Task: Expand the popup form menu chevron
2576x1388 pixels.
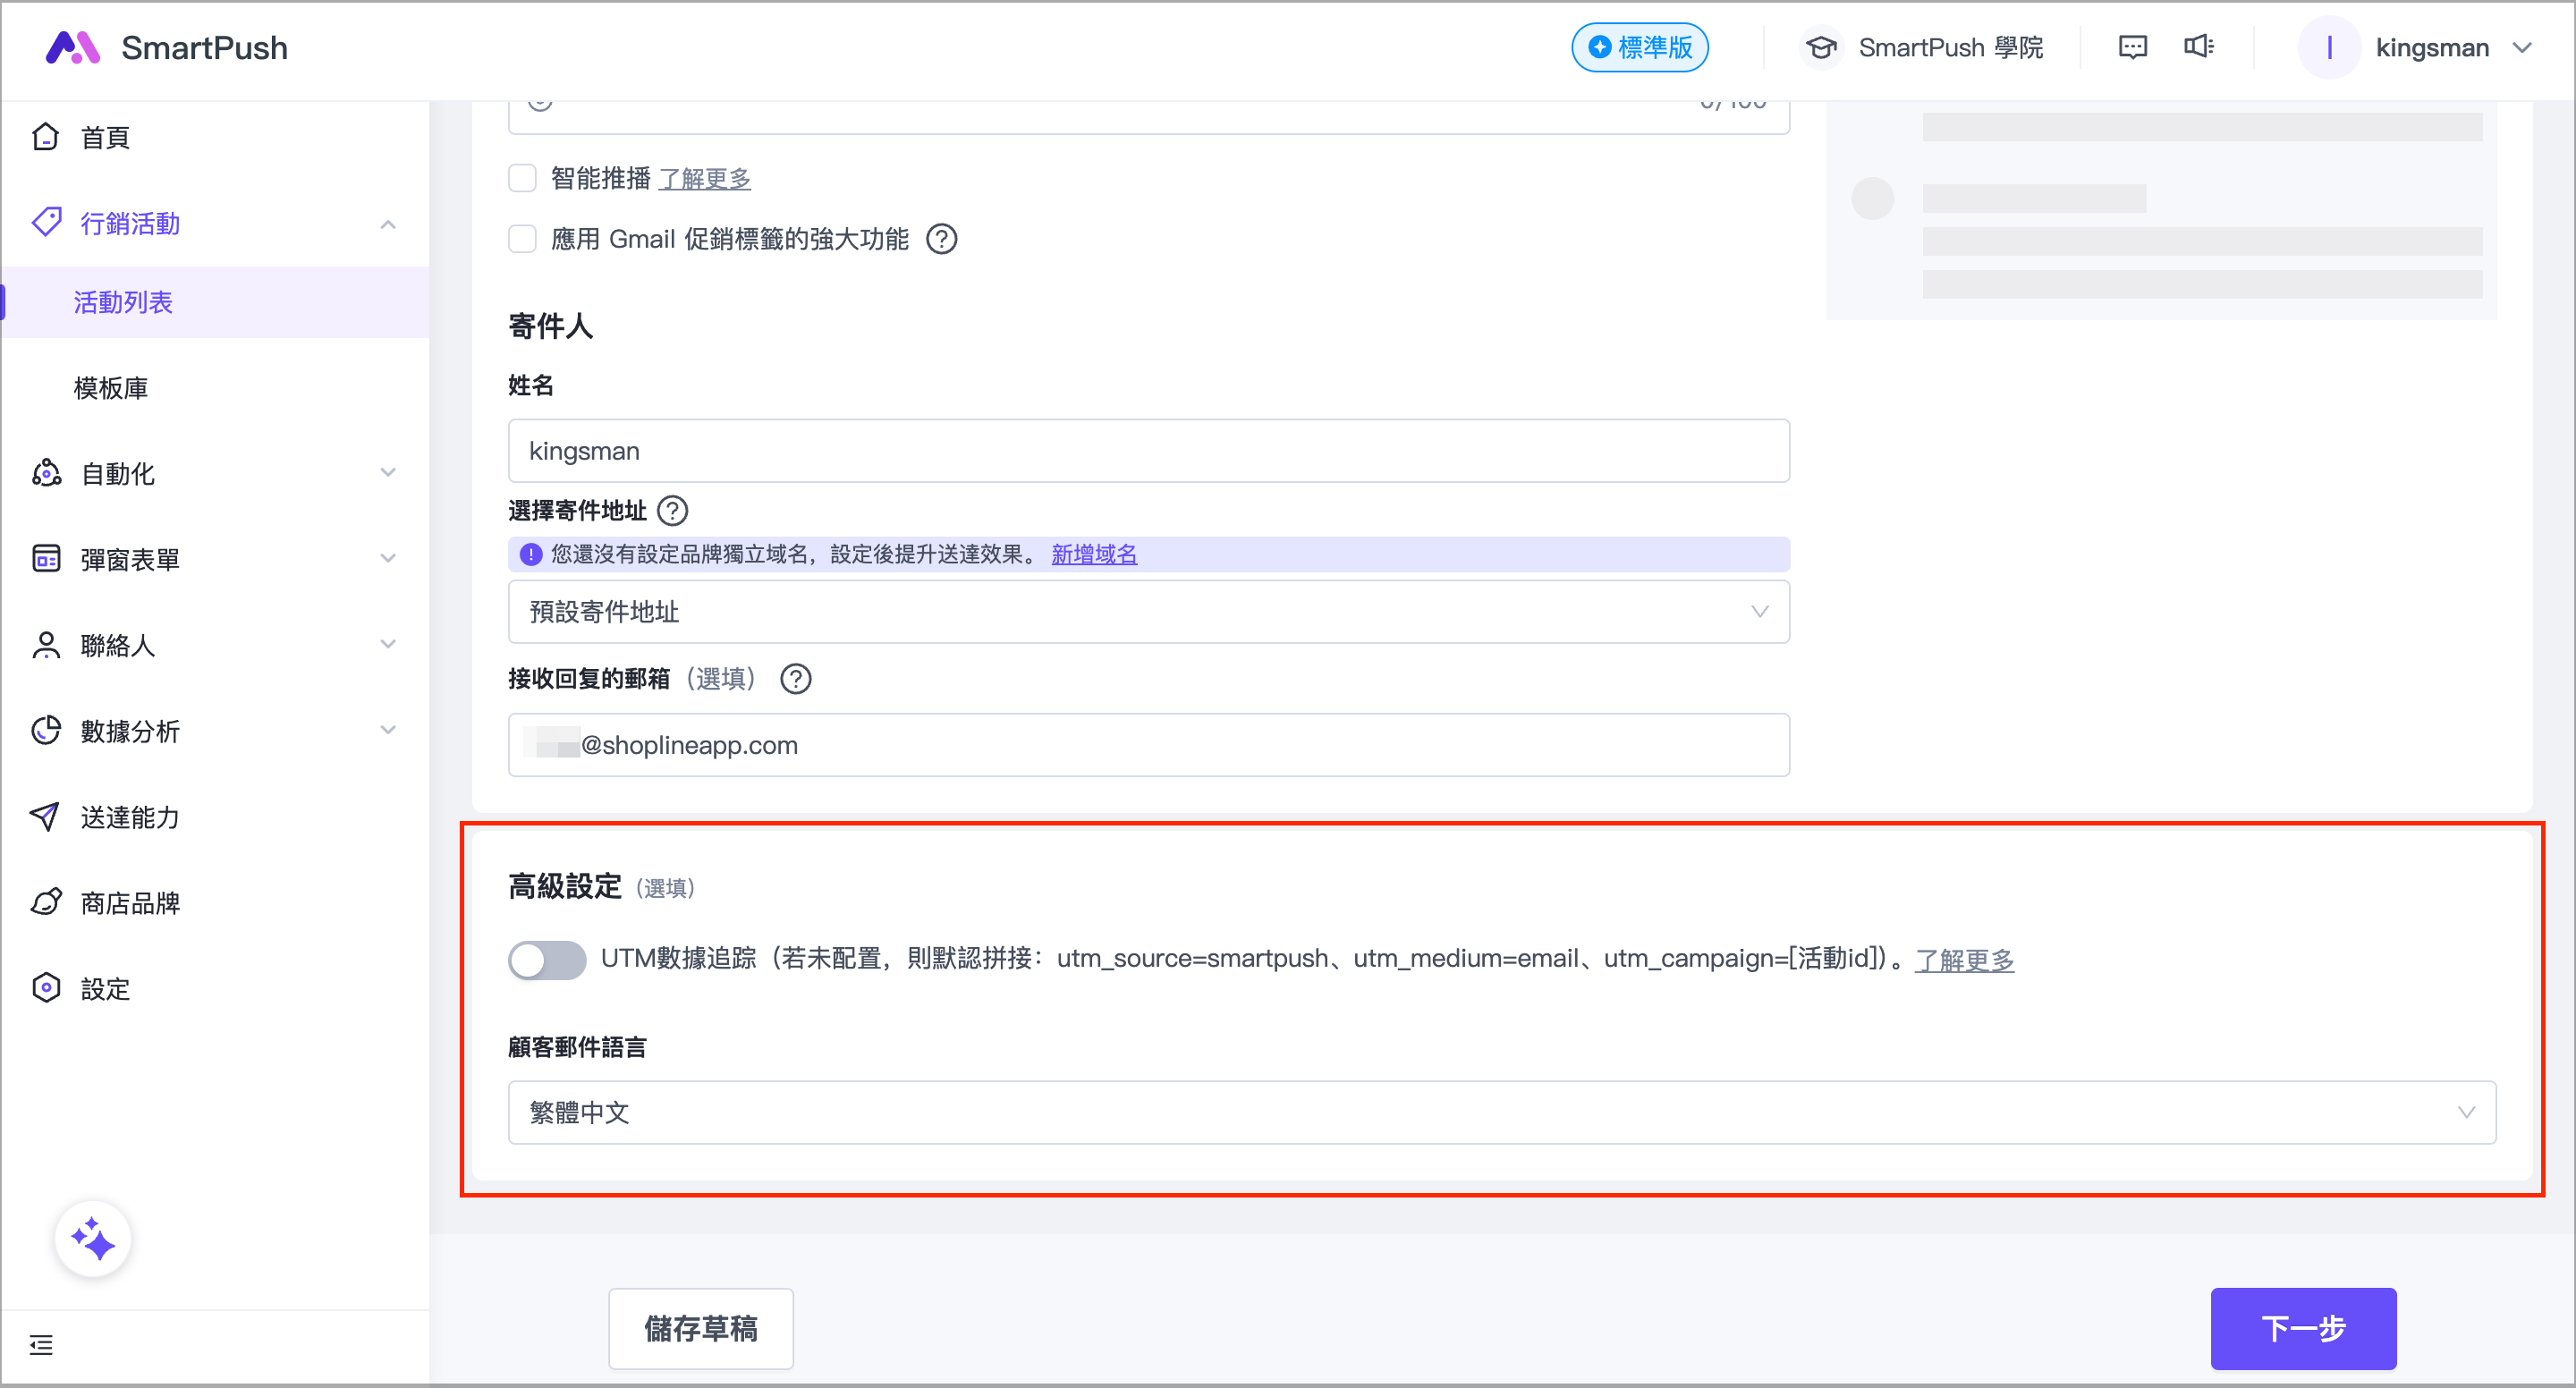Action: 388,559
